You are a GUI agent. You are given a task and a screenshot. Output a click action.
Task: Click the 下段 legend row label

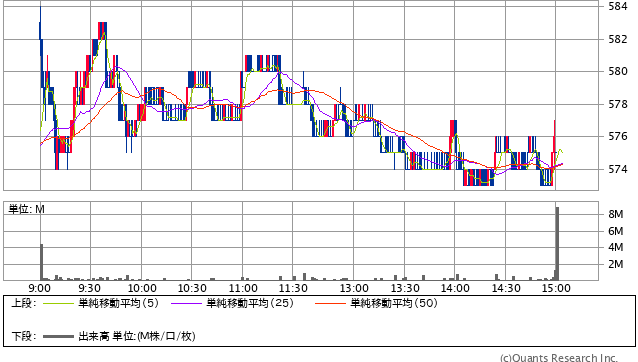coord(24,336)
